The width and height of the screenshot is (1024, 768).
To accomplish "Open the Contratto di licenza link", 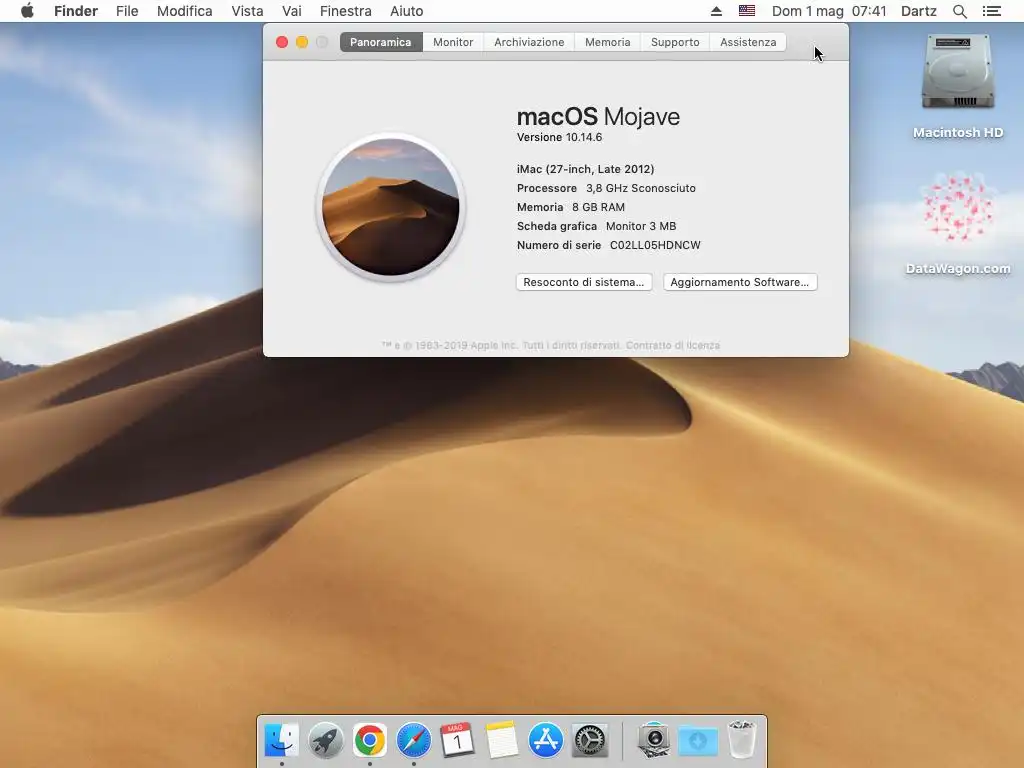I will tap(673, 345).
